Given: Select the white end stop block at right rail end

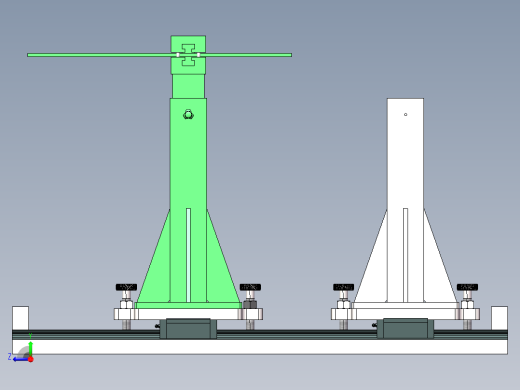Looking at the screenshot, I should [x=499, y=318].
